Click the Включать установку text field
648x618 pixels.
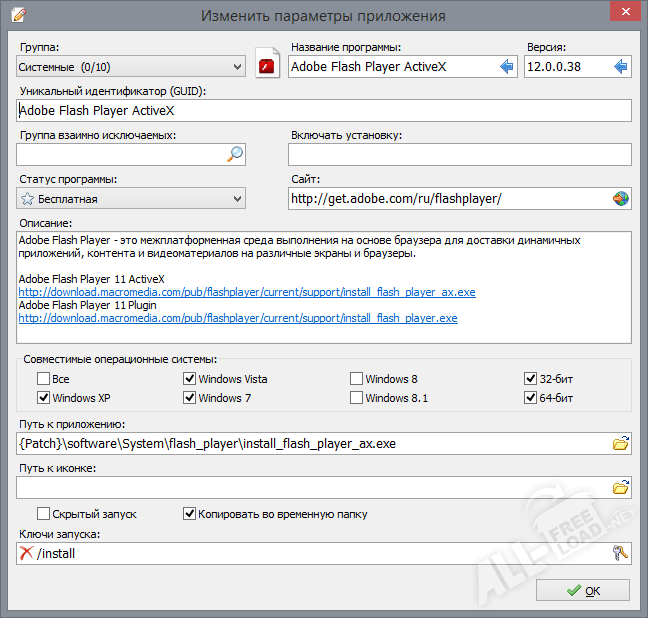tap(460, 154)
